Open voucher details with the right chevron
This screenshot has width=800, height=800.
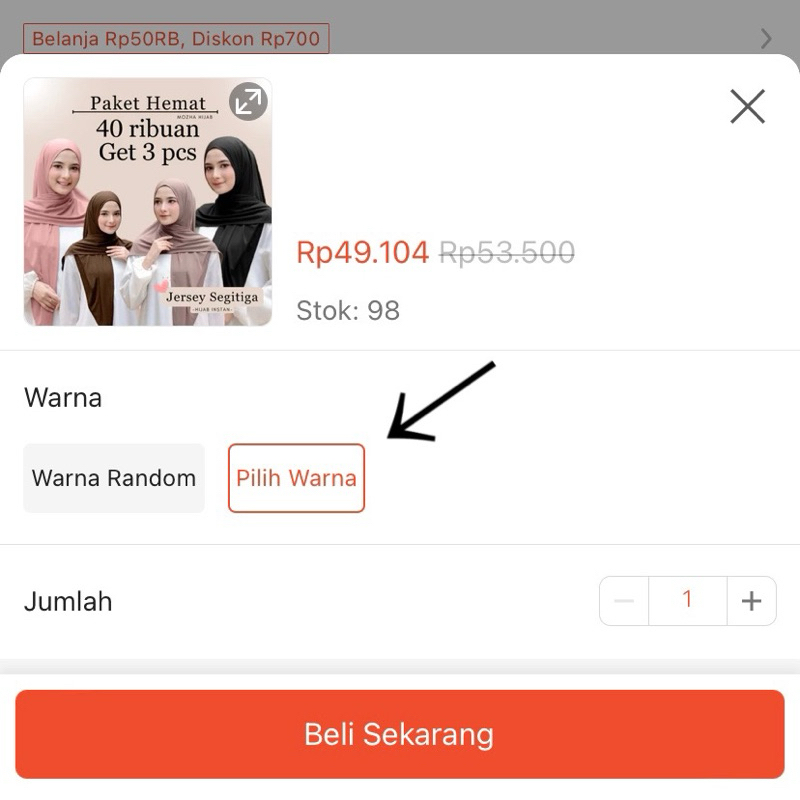click(x=765, y=38)
